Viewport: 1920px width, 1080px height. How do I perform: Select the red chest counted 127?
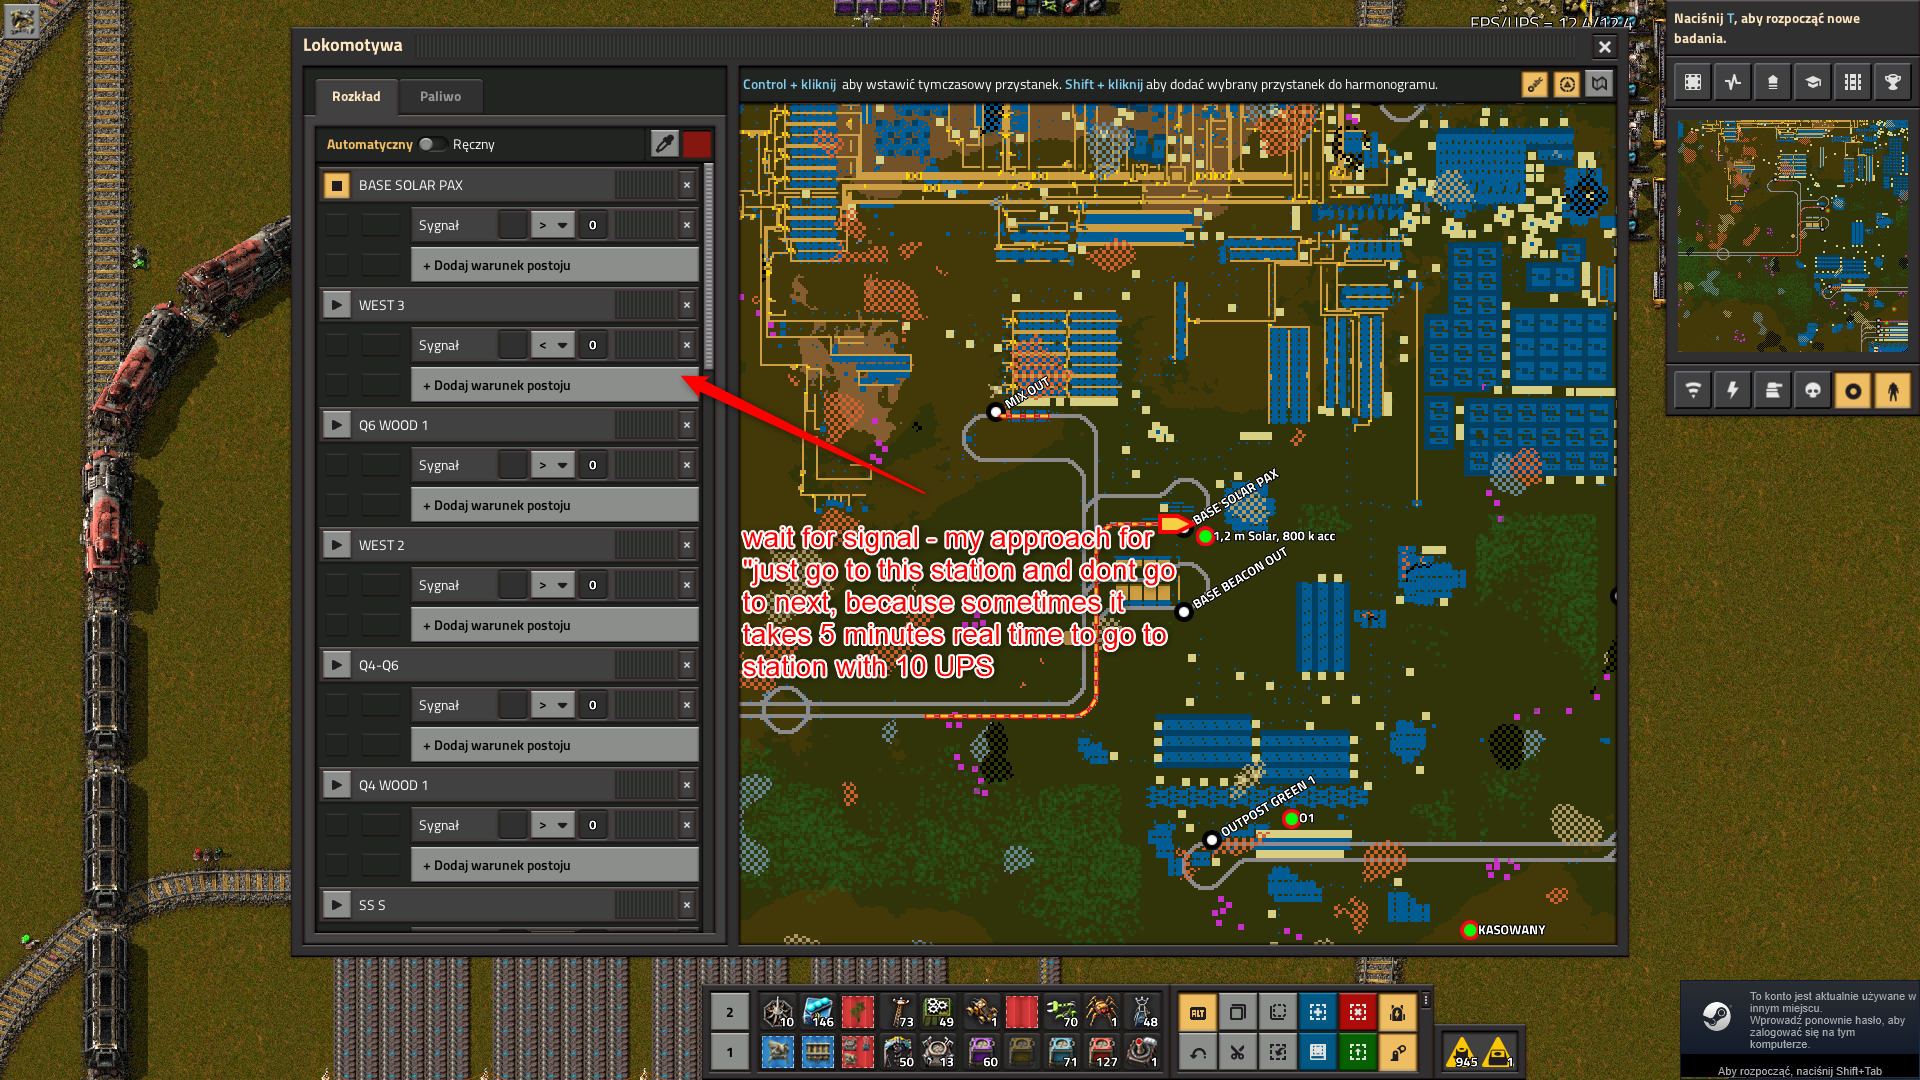click(1102, 1052)
